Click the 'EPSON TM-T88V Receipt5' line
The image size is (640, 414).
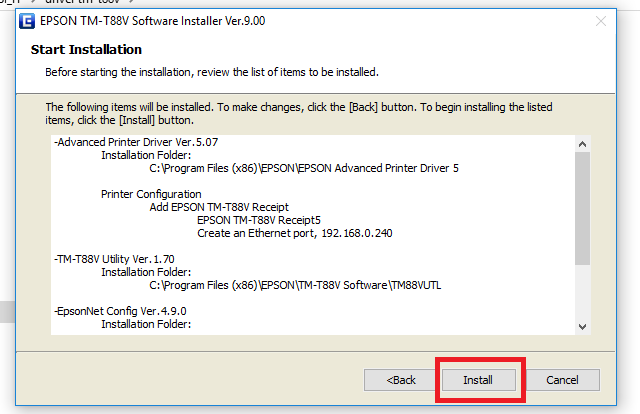coord(259,220)
